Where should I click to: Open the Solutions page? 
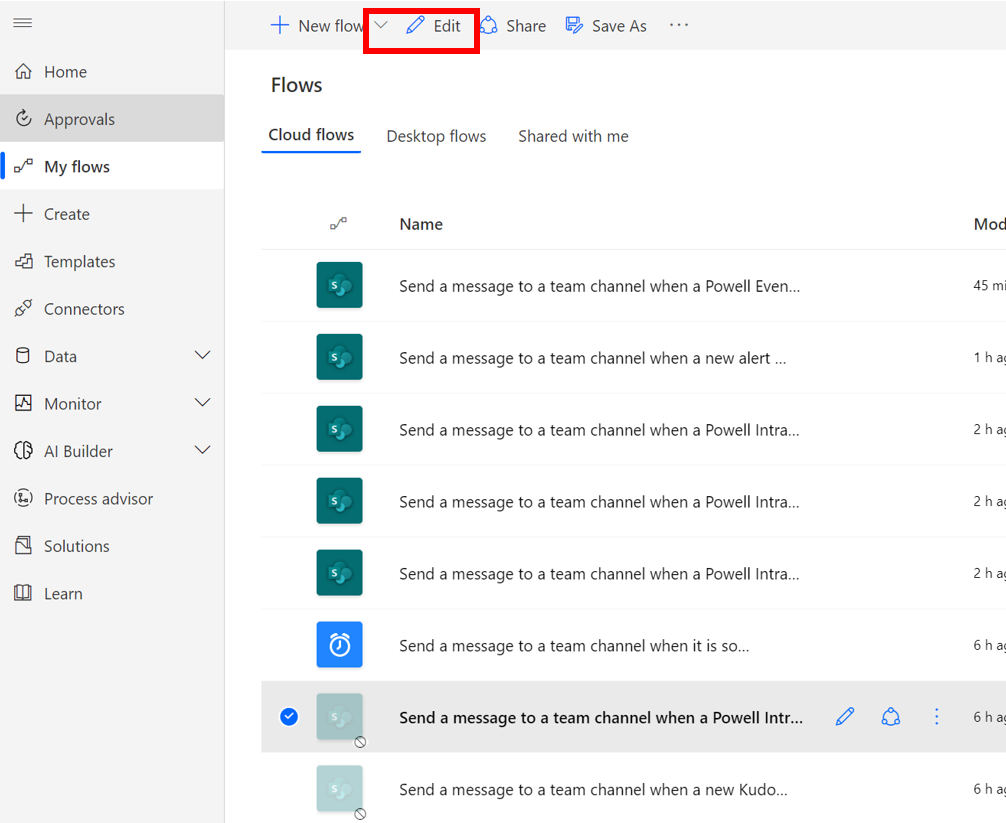62,547
